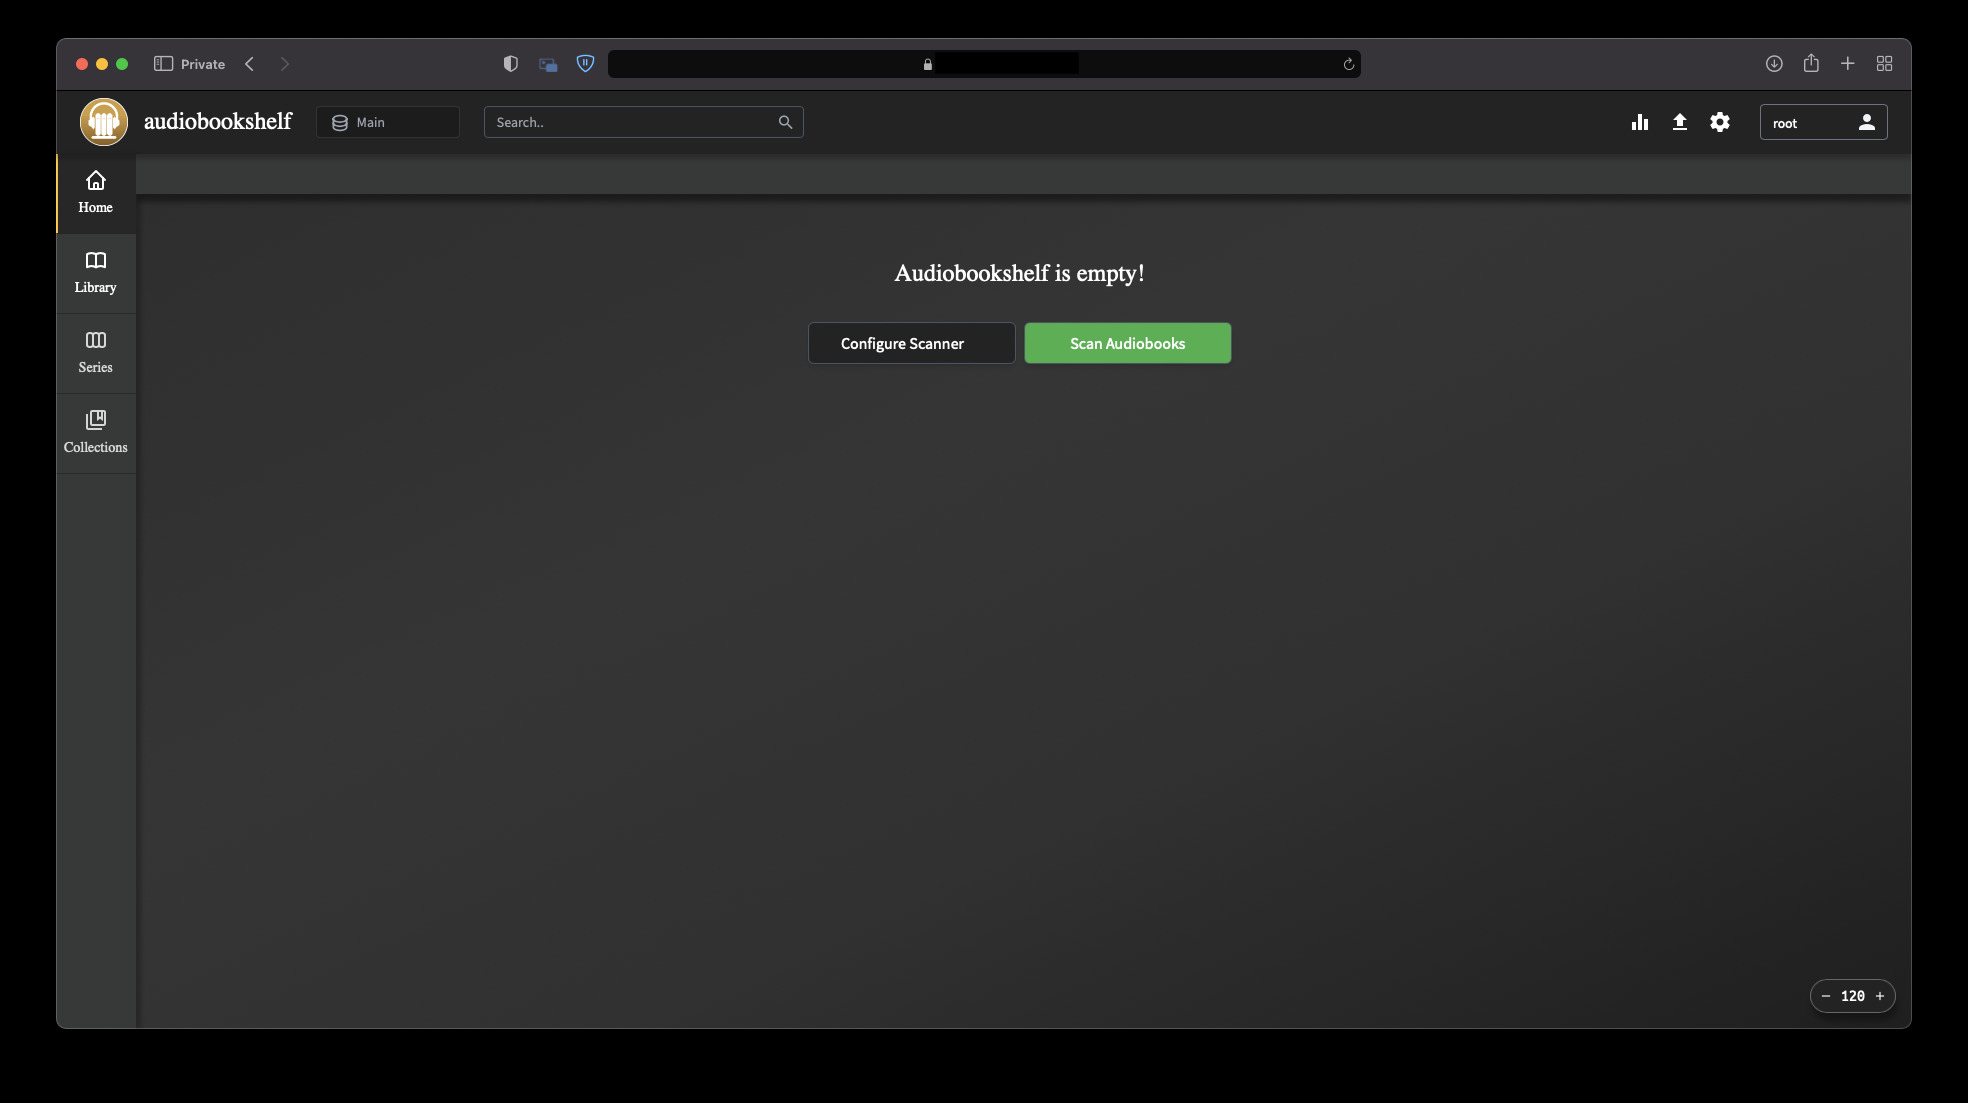
Task: Show browser downloads icon
Action: [x=1774, y=64]
